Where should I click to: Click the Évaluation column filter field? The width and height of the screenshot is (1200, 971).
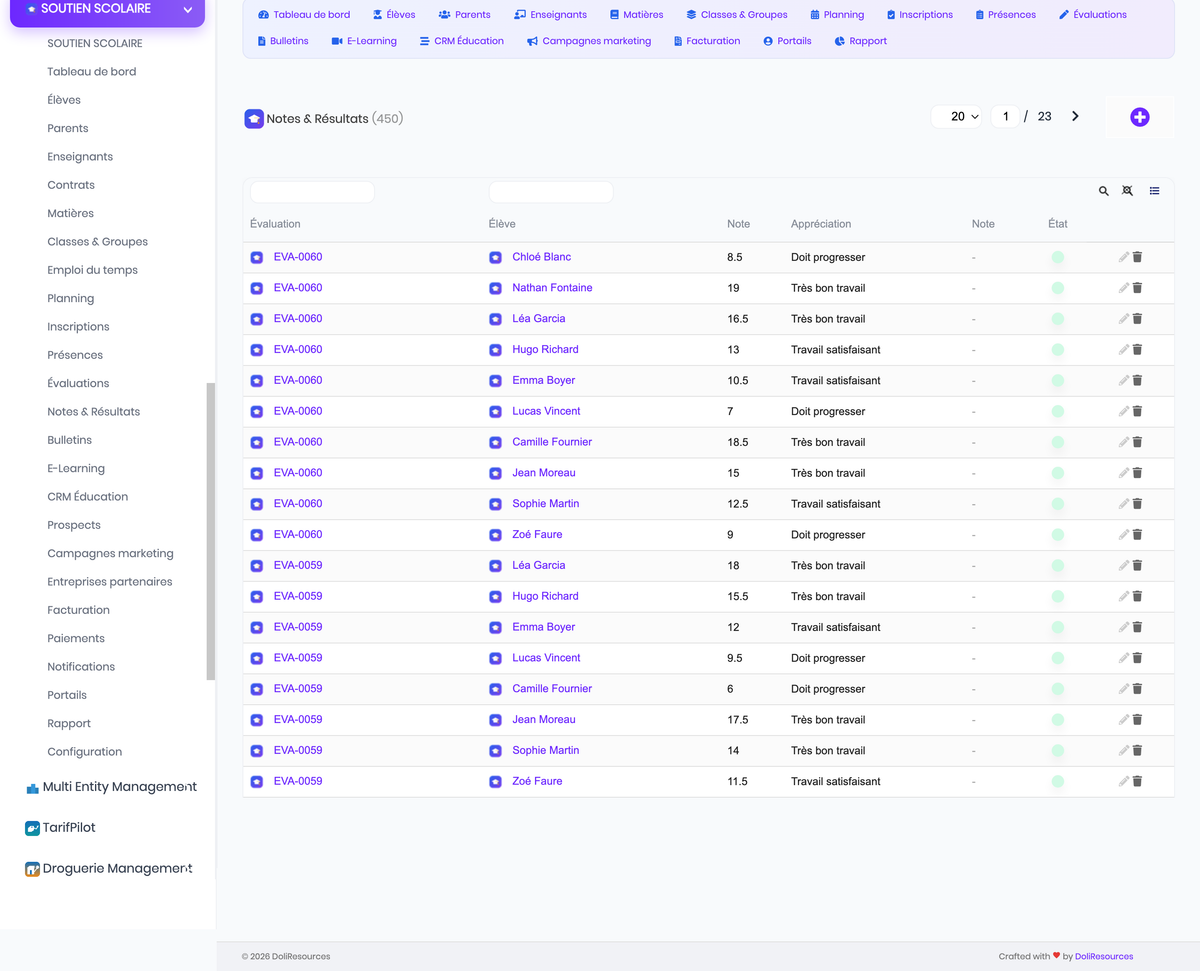312,192
